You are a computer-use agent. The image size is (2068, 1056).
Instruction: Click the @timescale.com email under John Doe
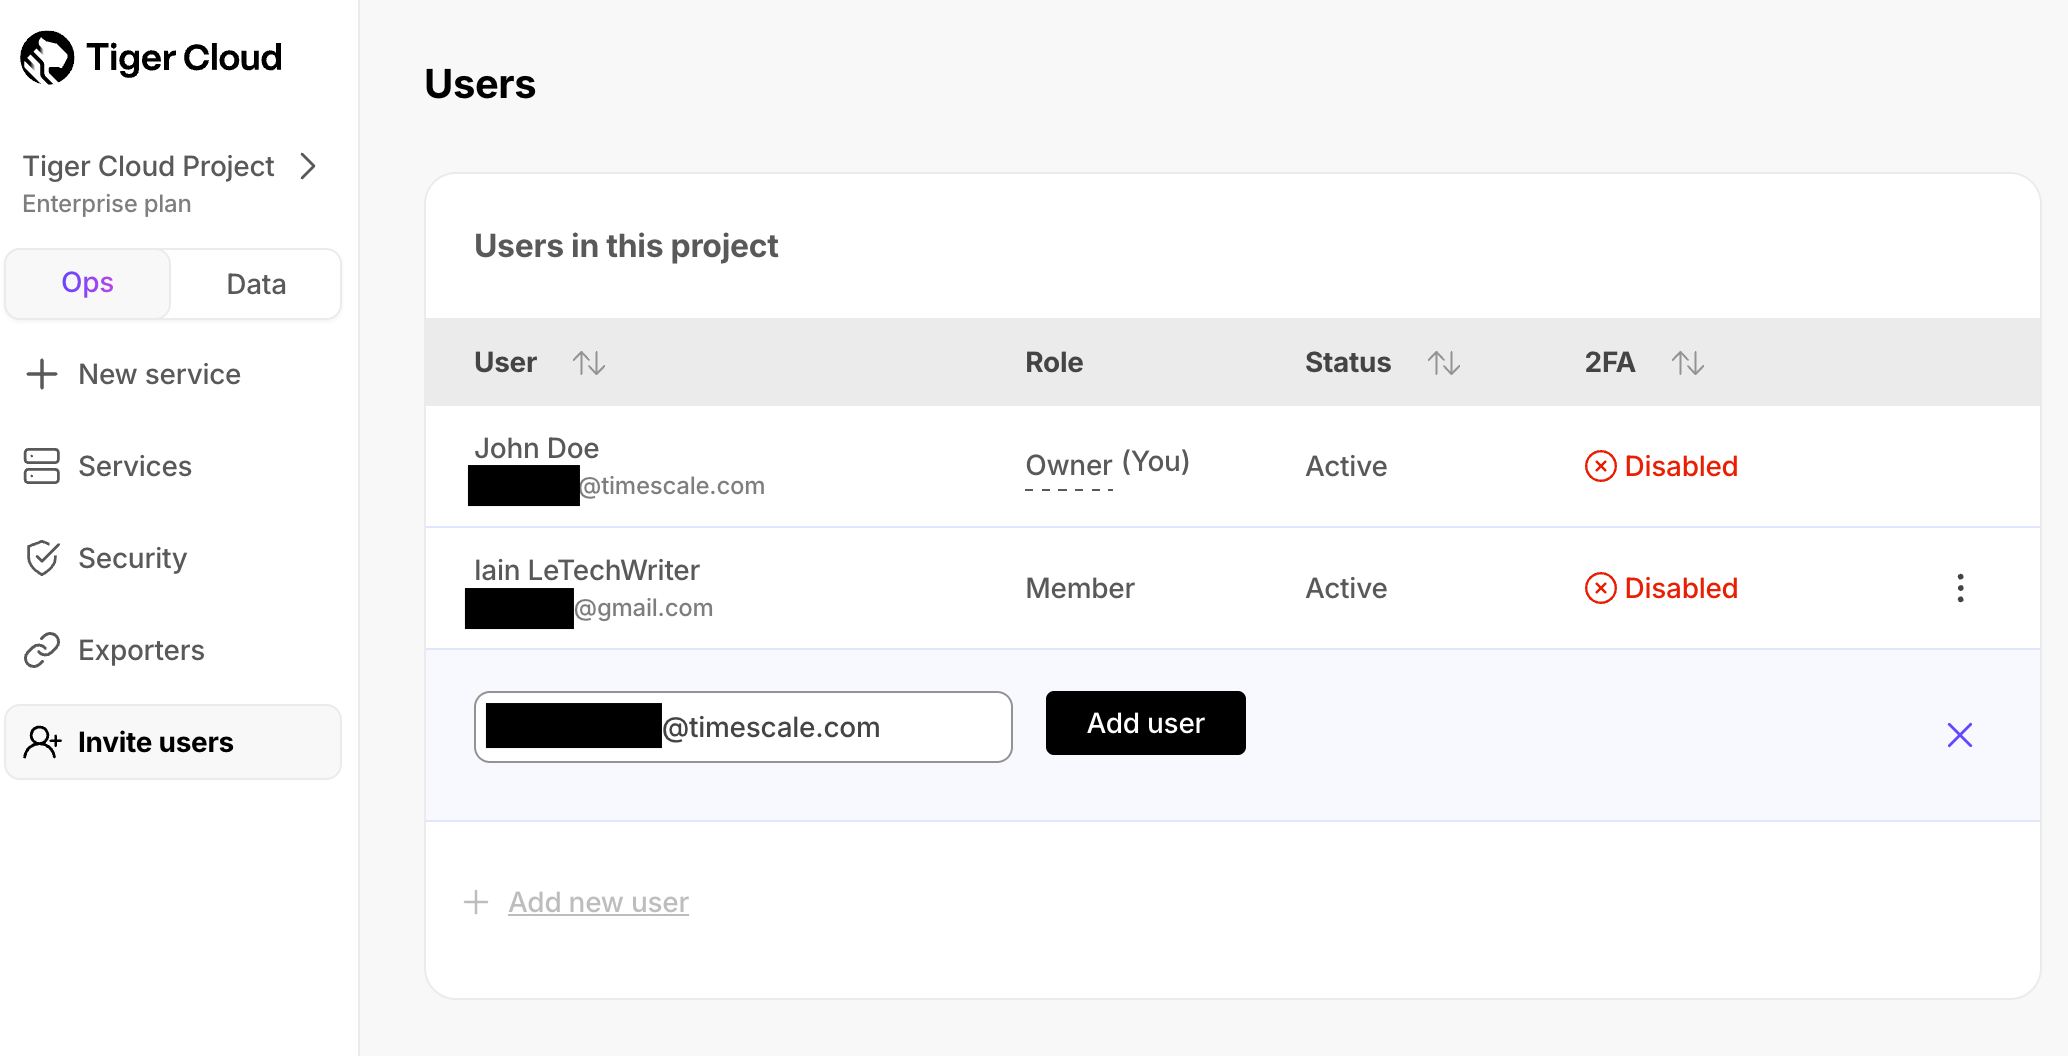coord(672,486)
